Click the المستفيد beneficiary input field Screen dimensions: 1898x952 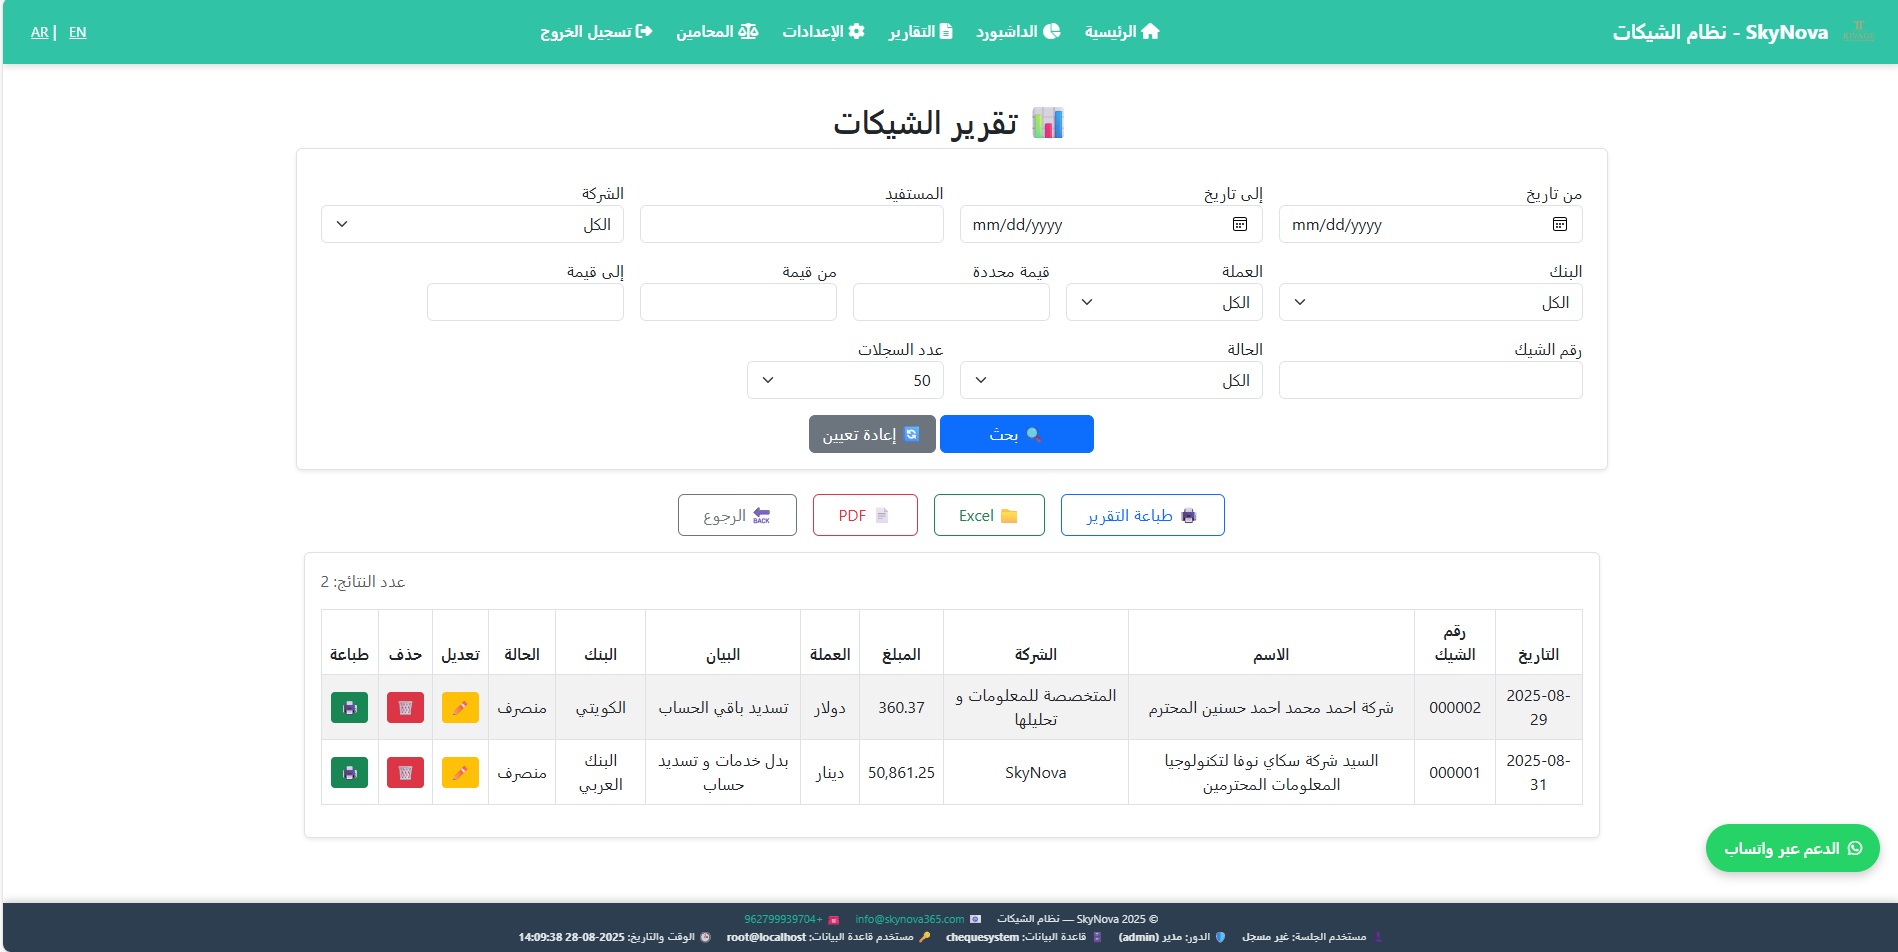click(x=791, y=225)
